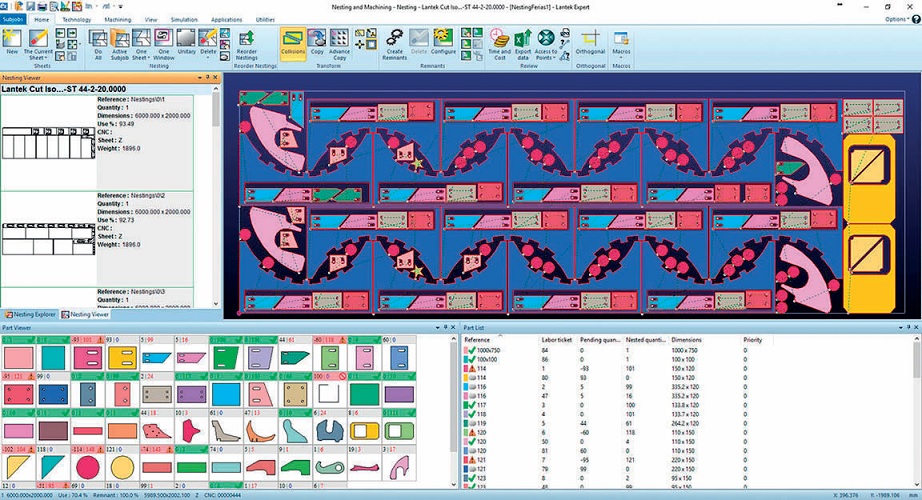Screen dimensions: 922x500
Task: Click the Nesting Viewer vertical scrollbar
Action: [x=216, y=195]
